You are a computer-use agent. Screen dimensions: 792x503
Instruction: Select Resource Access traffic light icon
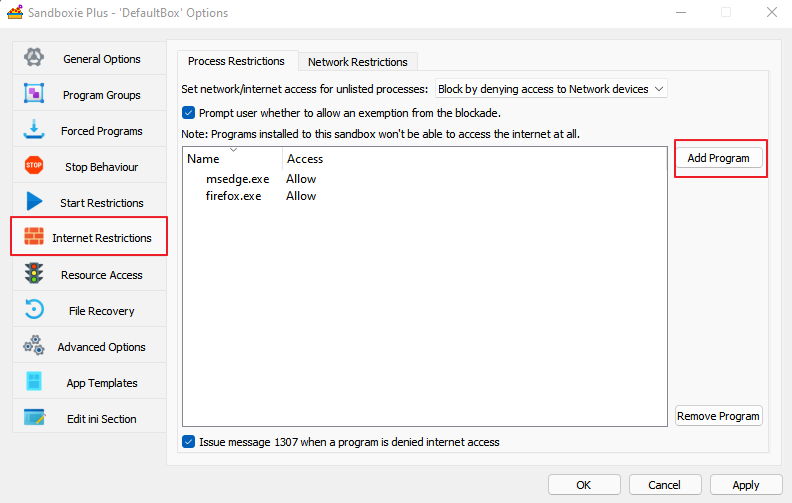tap(34, 275)
